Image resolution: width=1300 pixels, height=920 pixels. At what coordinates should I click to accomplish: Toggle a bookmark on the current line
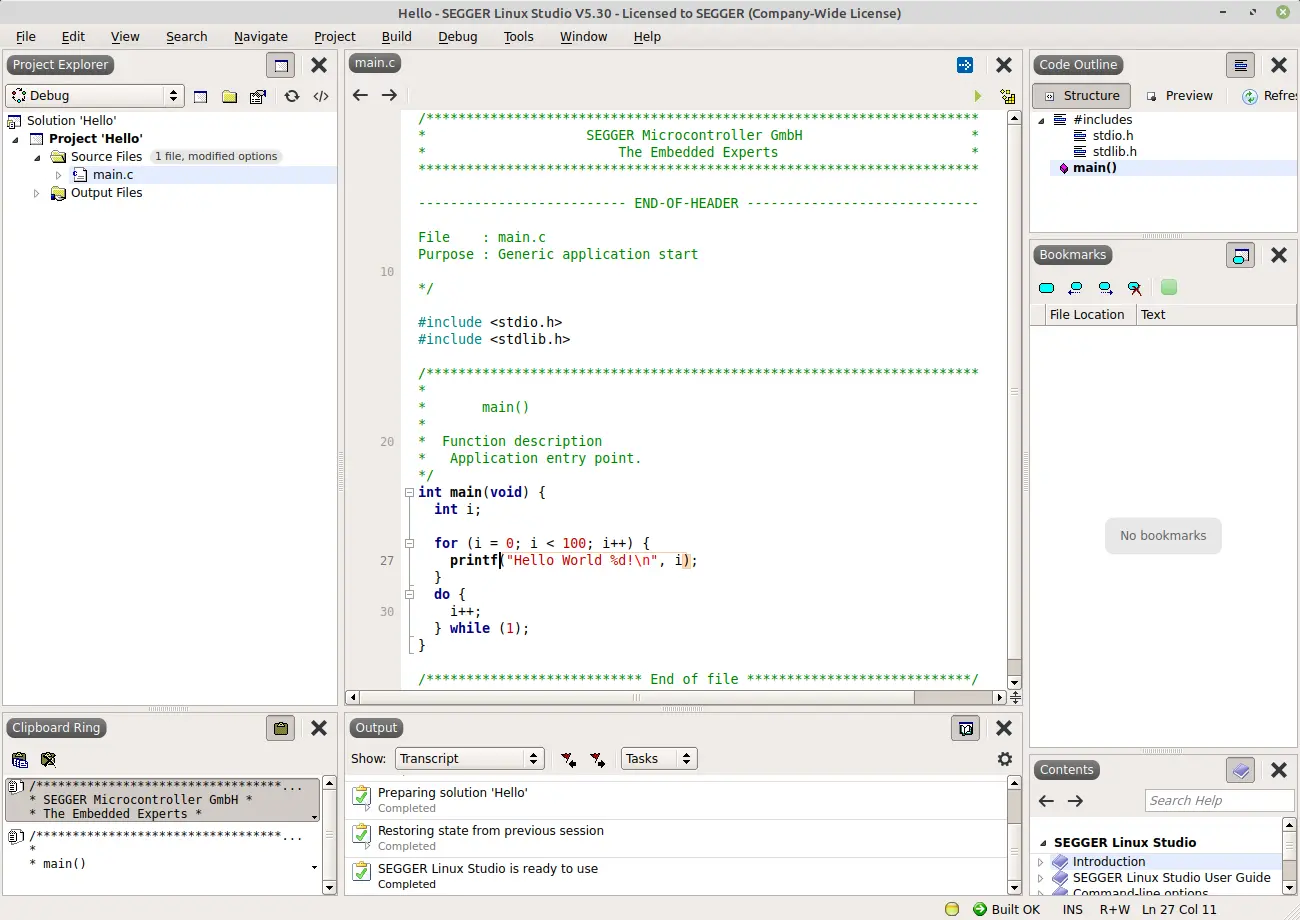(x=1046, y=287)
